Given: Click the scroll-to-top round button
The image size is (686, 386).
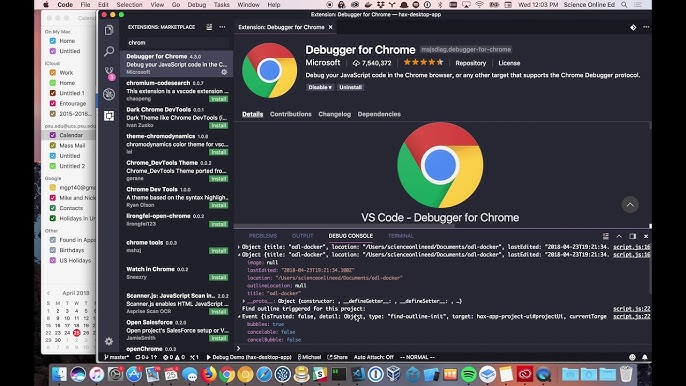Looking at the screenshot, I should (630, 204).
